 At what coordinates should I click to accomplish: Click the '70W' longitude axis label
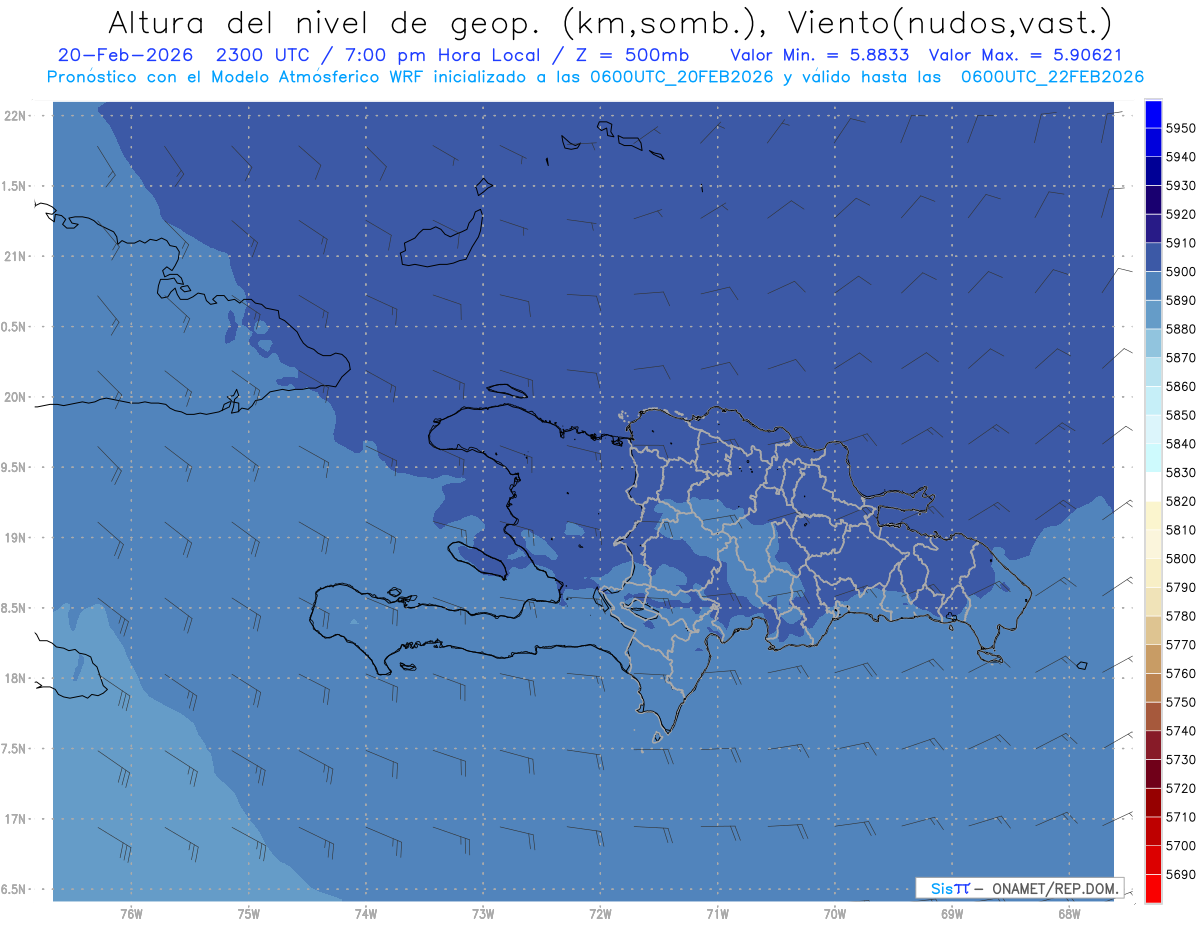tap(835, 914)
